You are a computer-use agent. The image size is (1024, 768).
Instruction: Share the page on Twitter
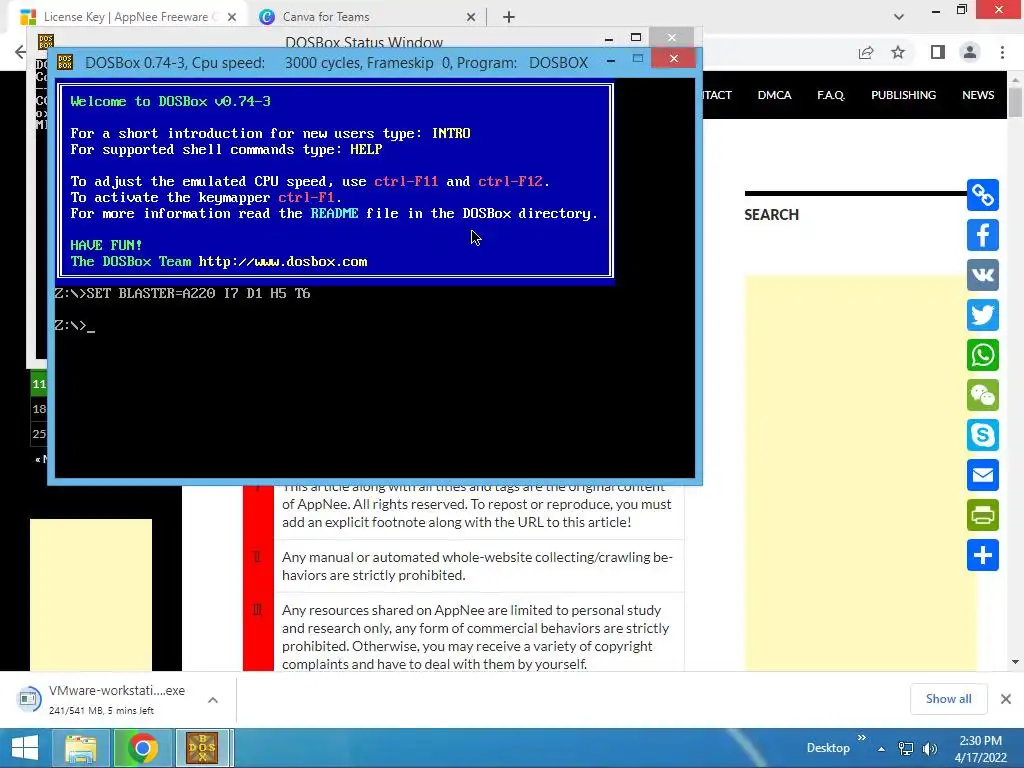[982, 315]
